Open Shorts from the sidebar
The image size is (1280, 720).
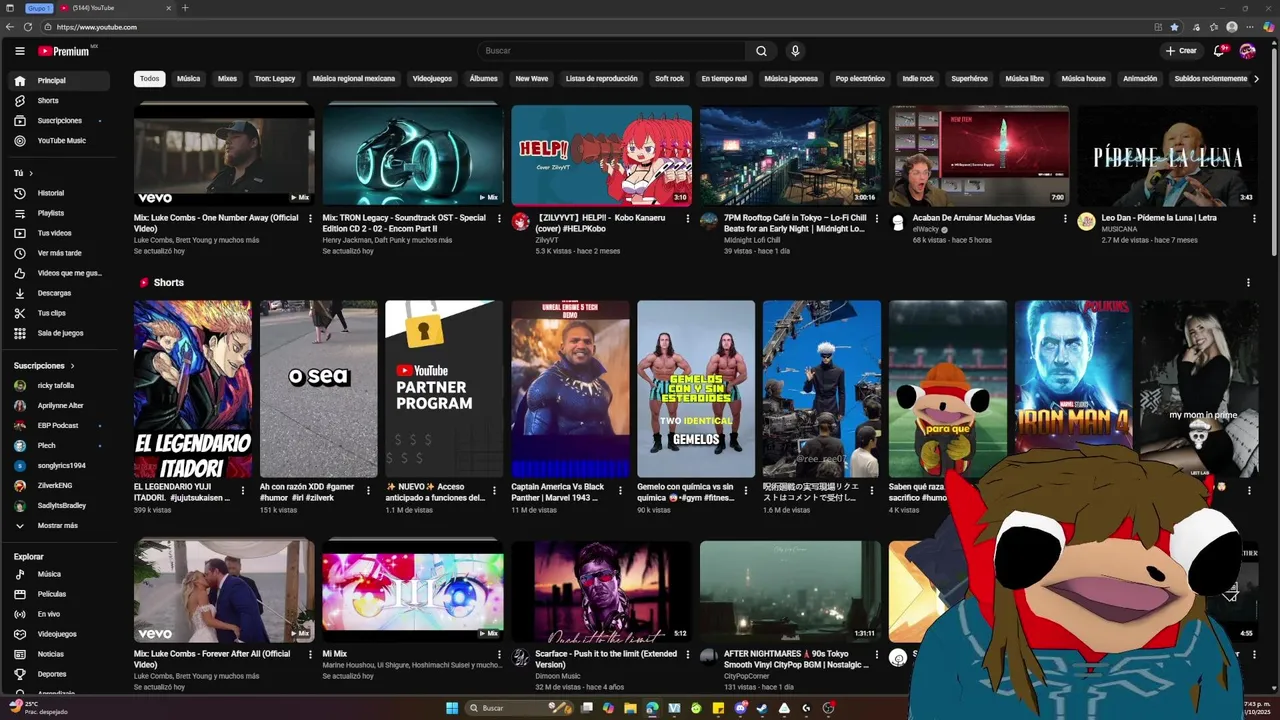(60, 101)
